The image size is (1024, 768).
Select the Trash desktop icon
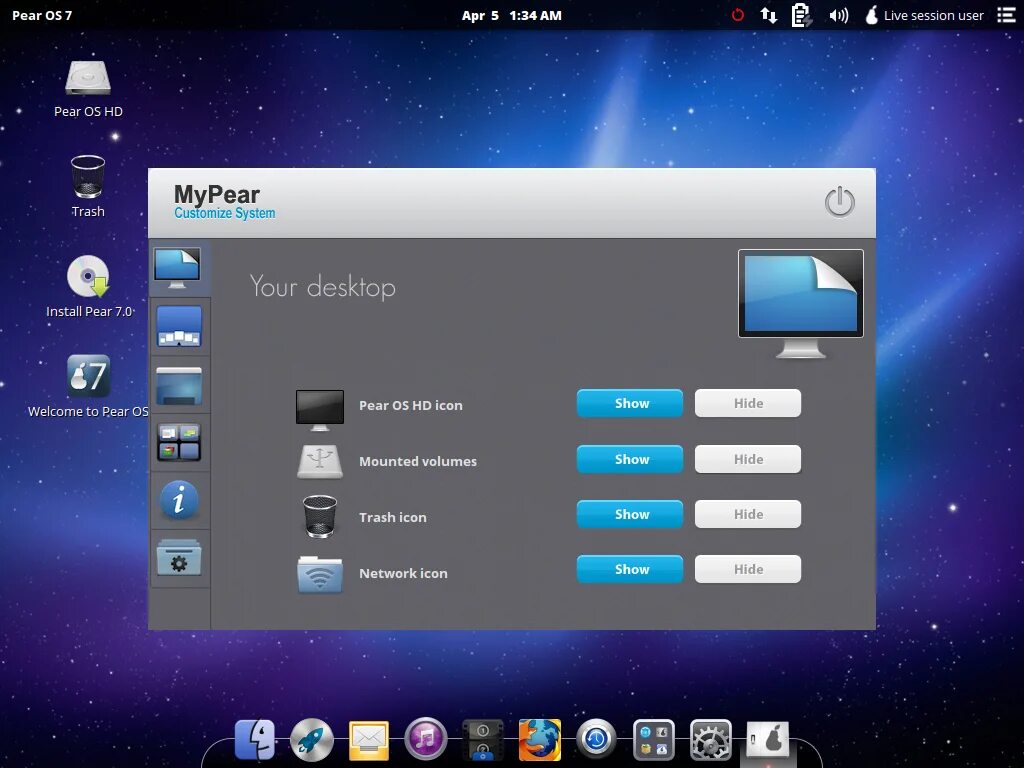point(88,186)
